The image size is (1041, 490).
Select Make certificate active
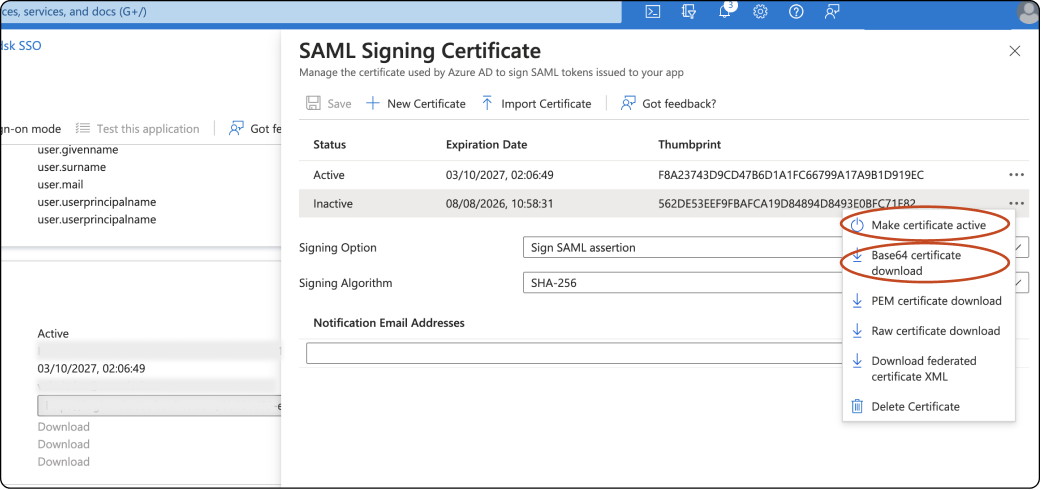[x=928, y=225]
